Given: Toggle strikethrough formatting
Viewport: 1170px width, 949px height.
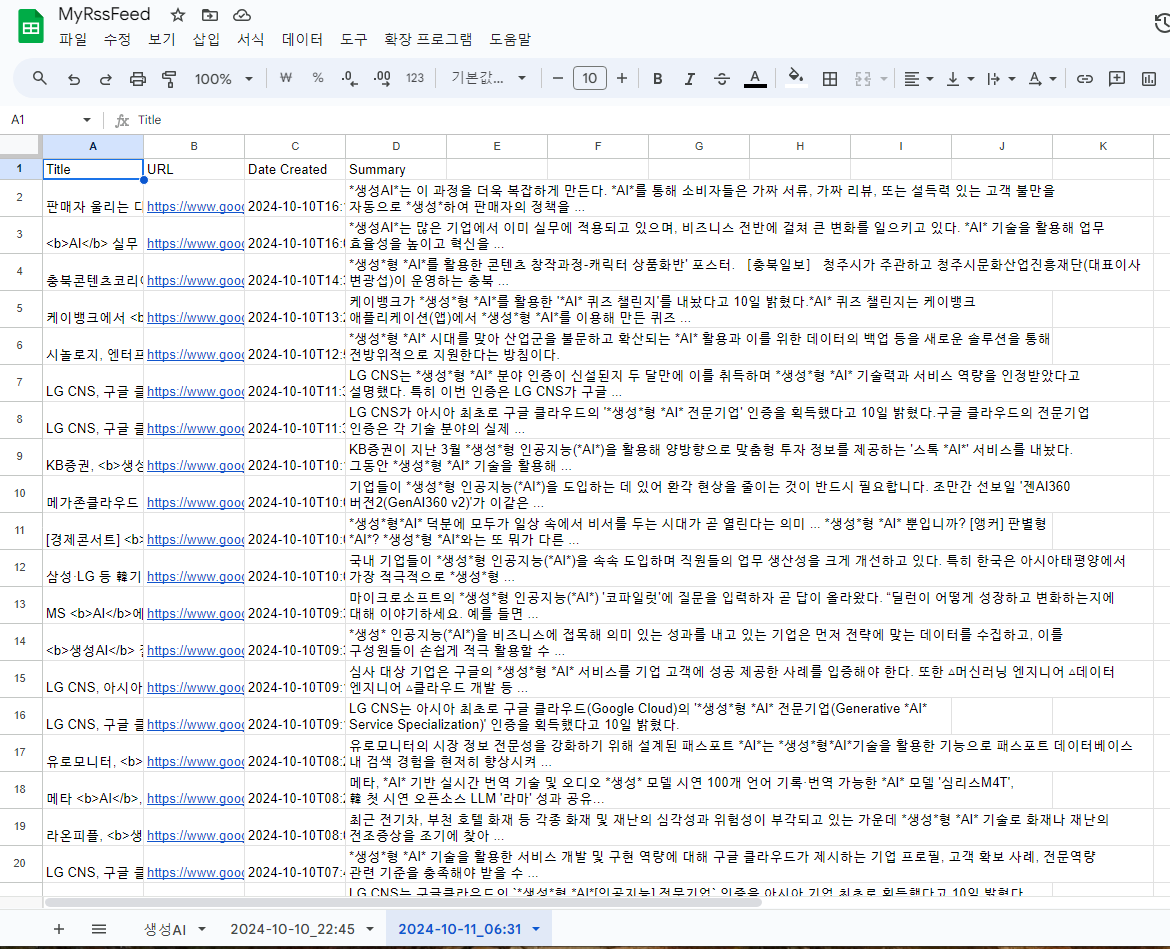Looking at the screenshot, I should pos(722,78).
